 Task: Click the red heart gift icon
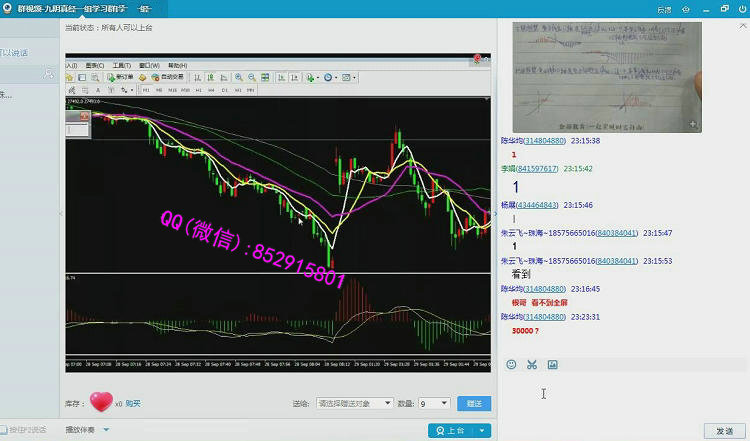[101, 402]
